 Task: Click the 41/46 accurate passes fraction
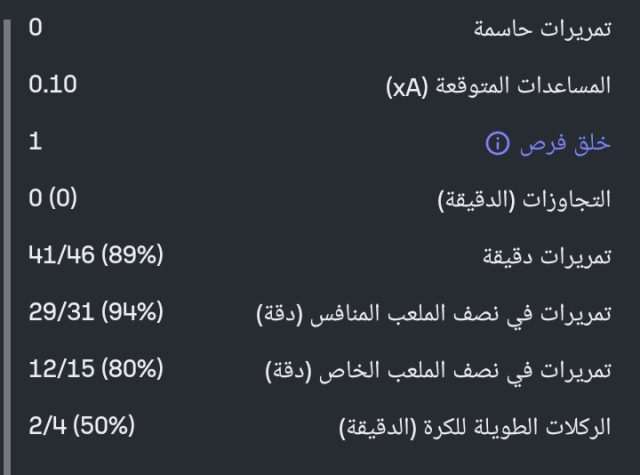(x=60, y=256)
